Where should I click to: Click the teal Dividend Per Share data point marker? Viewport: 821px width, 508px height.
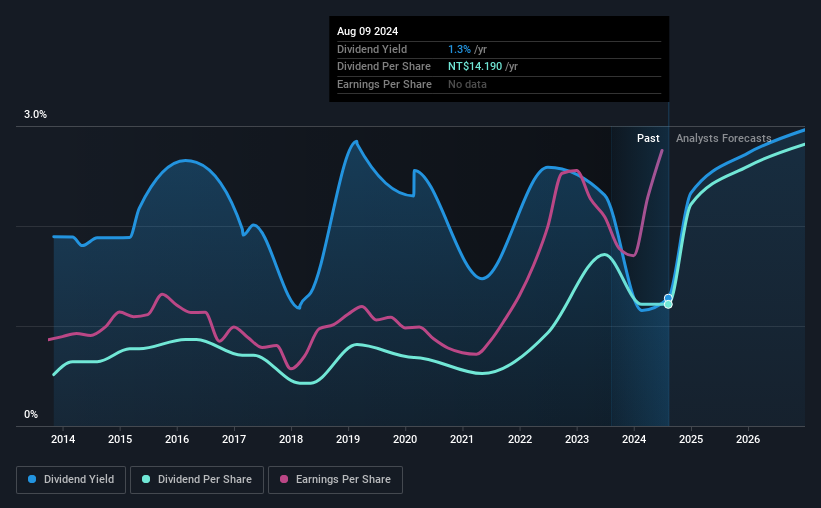668,304
